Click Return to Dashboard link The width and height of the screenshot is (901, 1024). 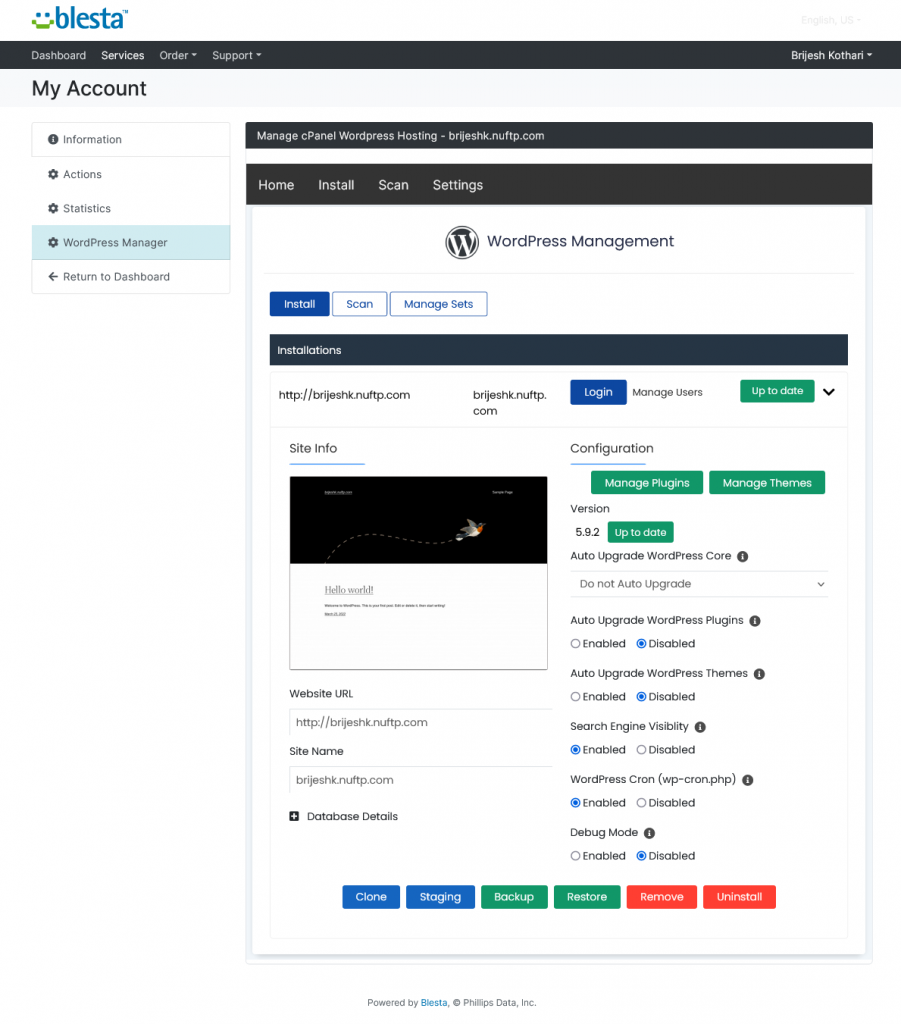coord(131,276)
